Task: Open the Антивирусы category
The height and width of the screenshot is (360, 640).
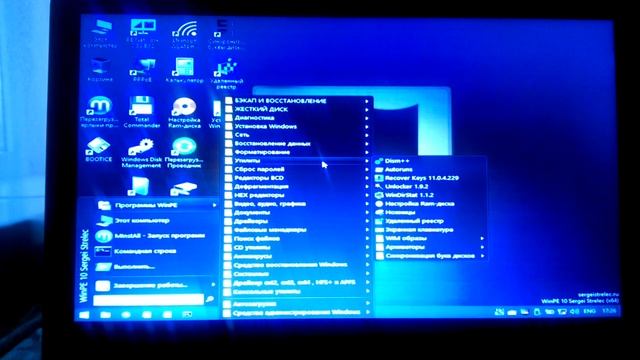Action: click(x=298, y=256)
